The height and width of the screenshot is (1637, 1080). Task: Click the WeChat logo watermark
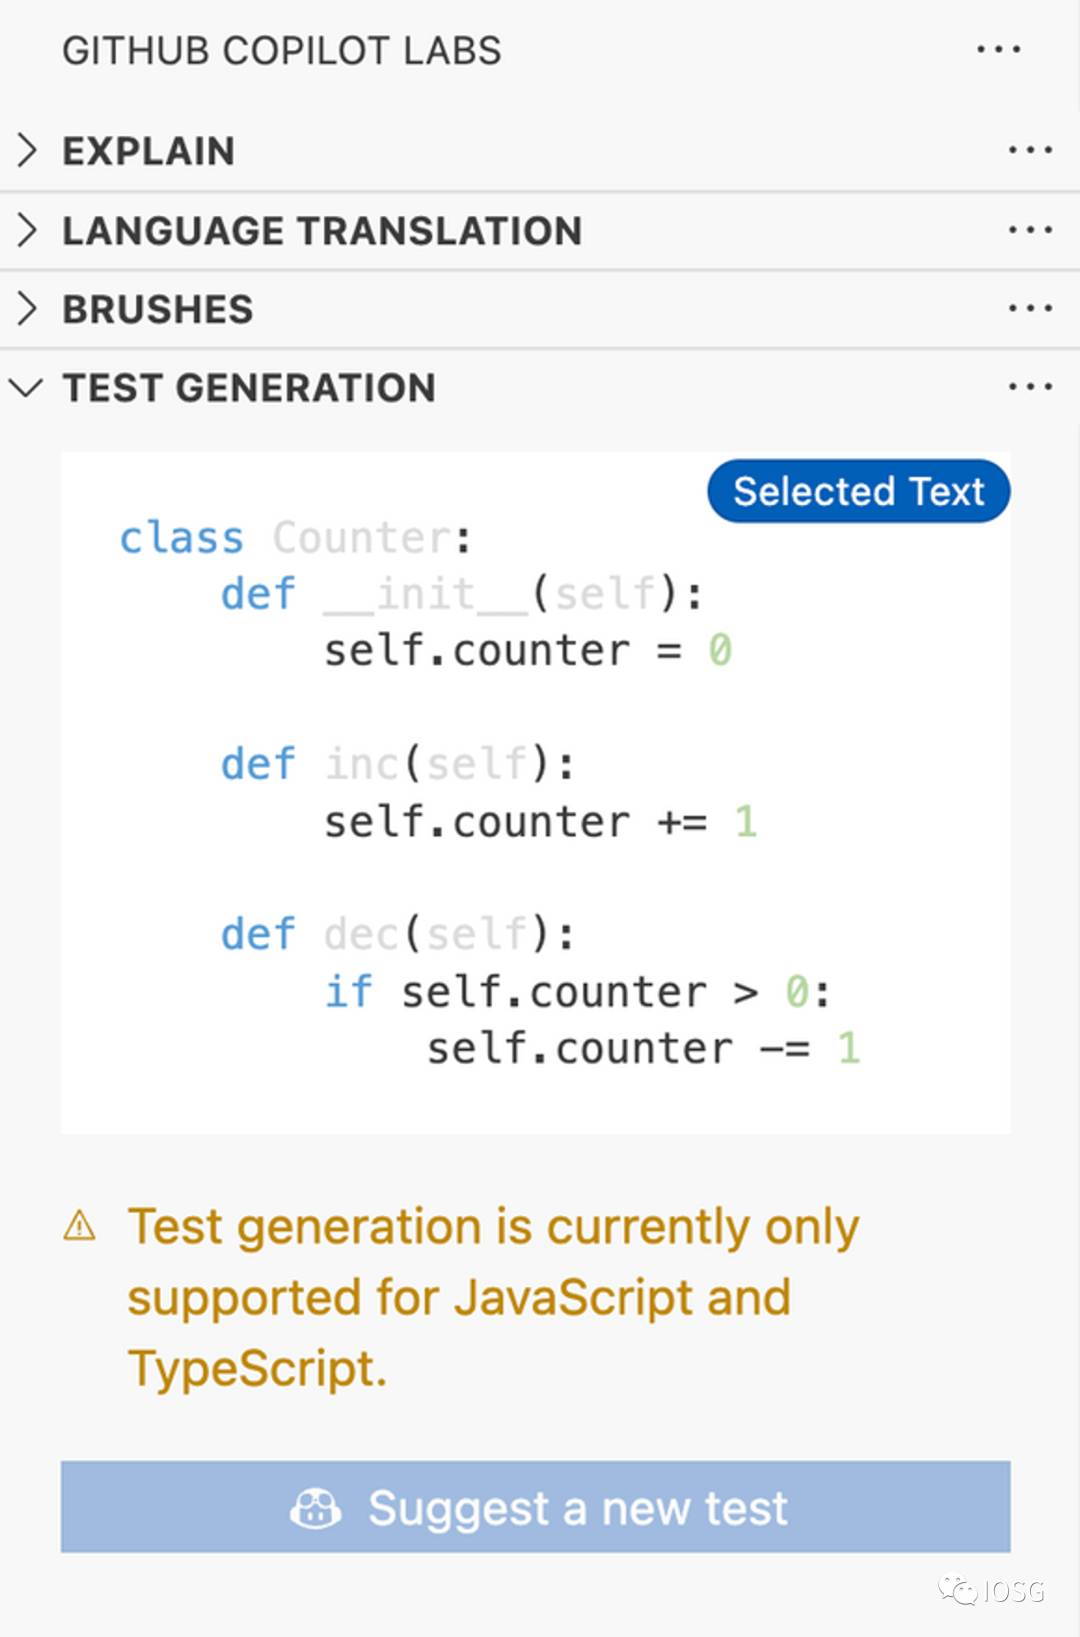(x=958, y=1589)
